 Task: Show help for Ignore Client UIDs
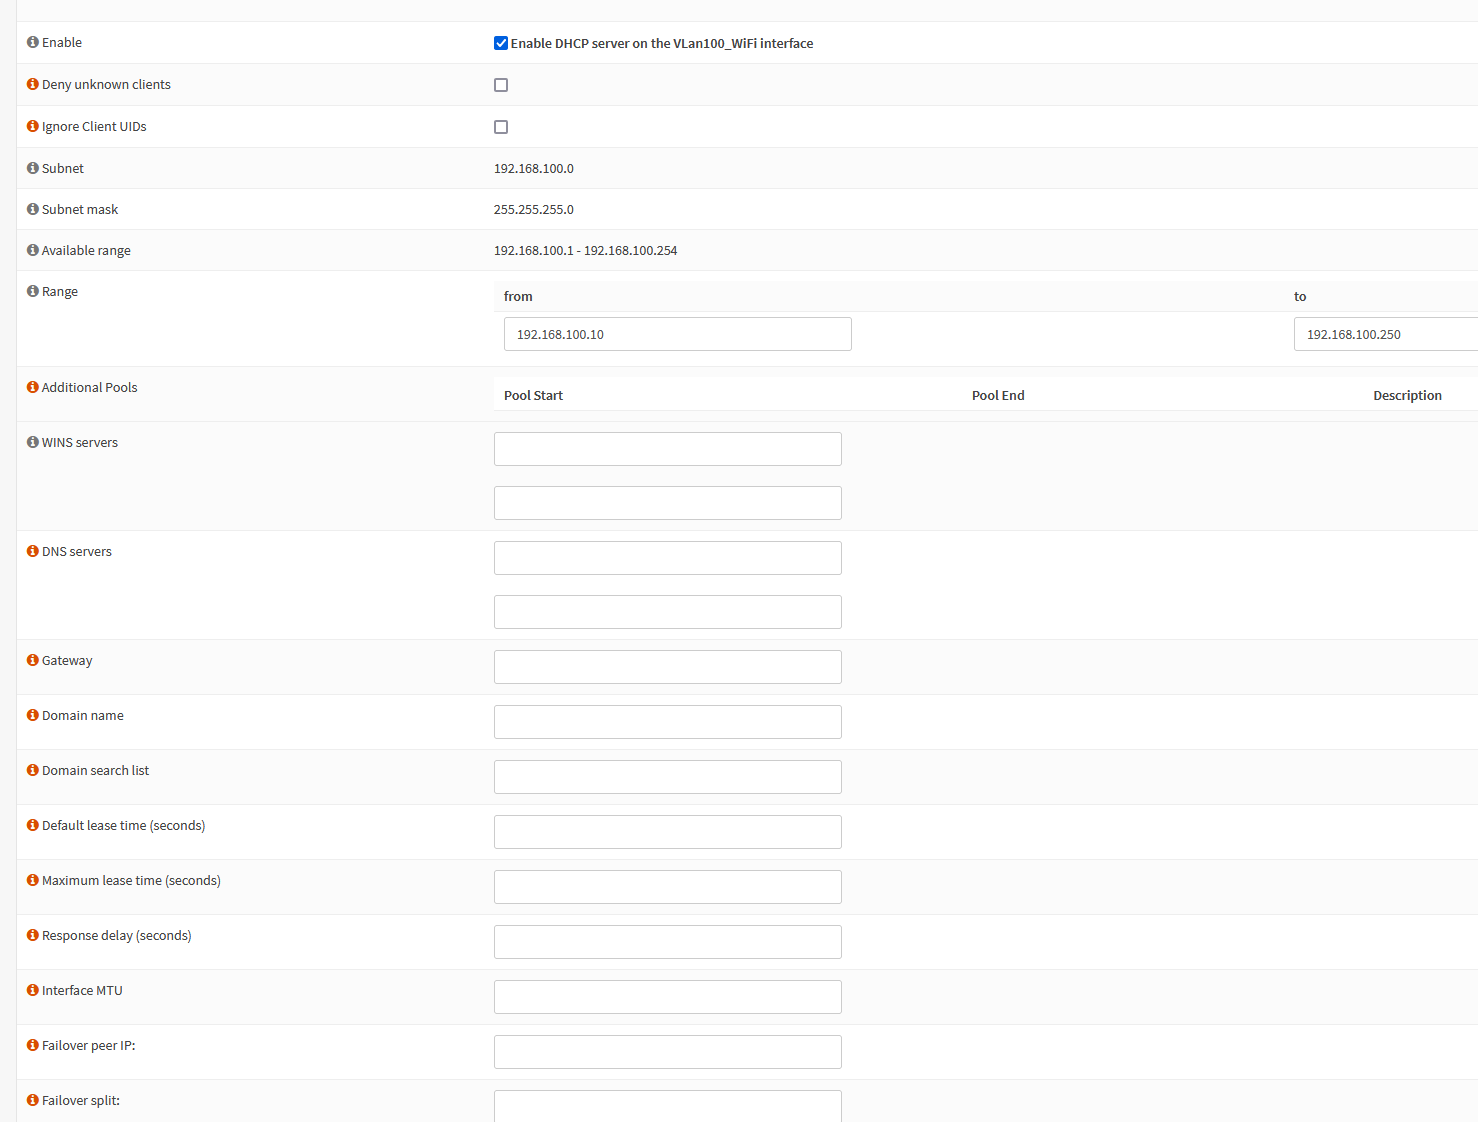point(33,126)
